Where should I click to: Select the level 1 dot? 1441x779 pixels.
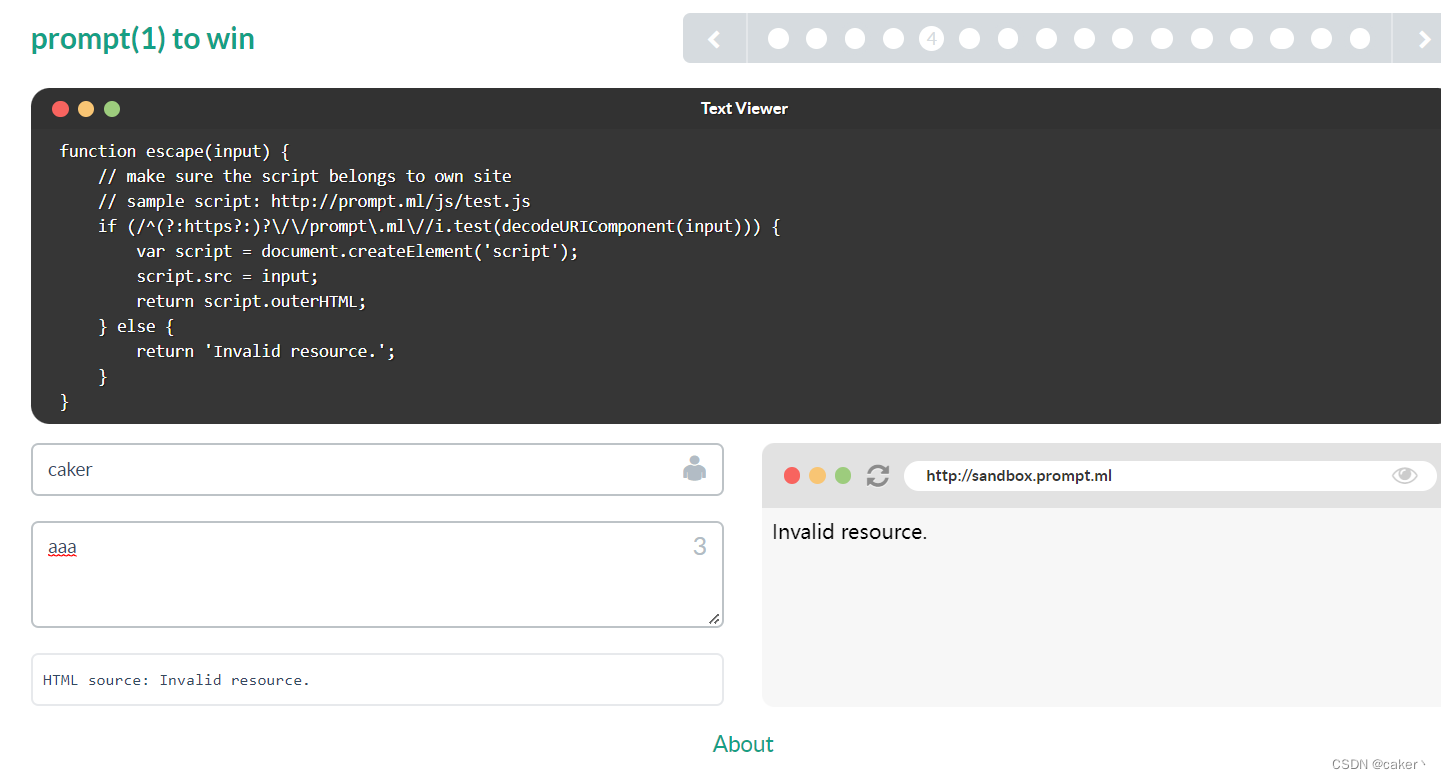pos(816,39)
